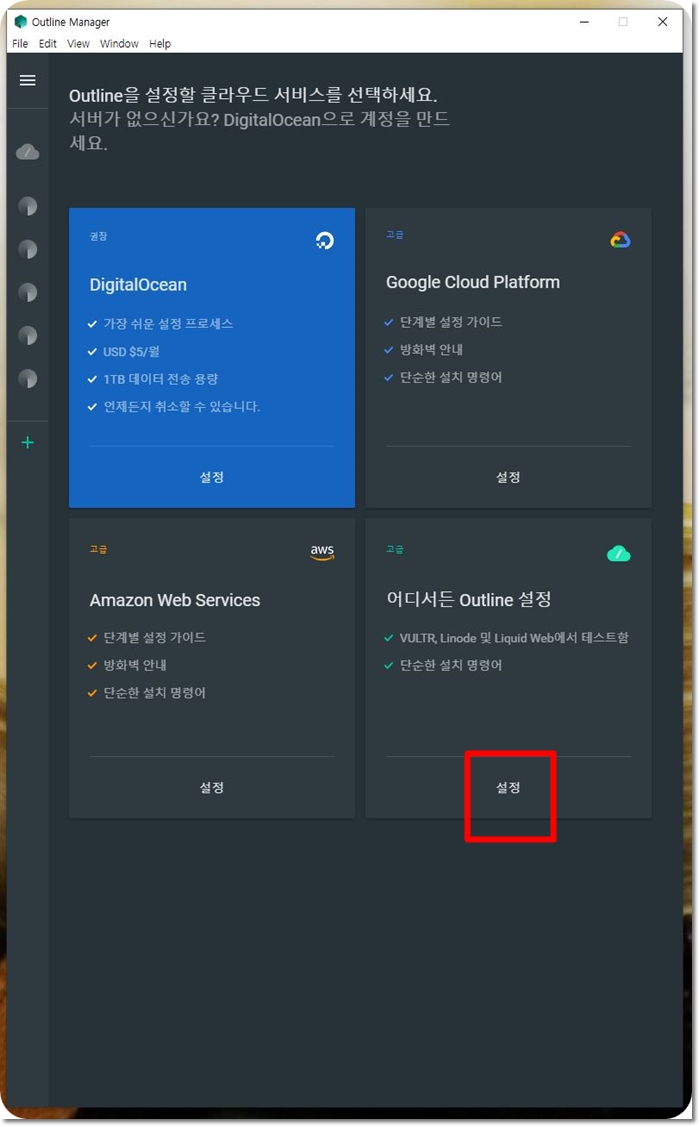Screen dimensions: 700x1127
Task: Click 설정 on the Amazon Web Services card
Action: [212, 788]
